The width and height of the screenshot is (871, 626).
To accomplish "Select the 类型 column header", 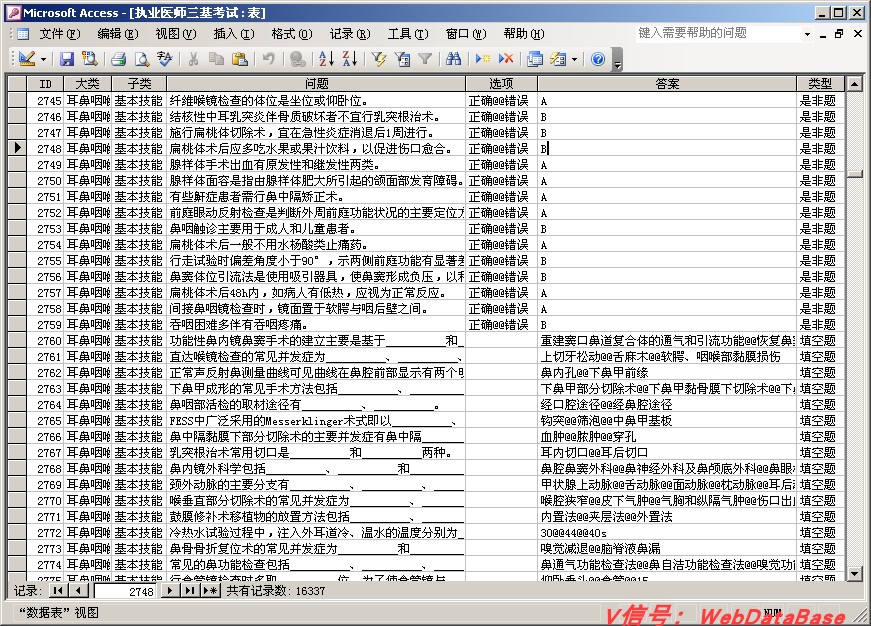I will [820, 83].
